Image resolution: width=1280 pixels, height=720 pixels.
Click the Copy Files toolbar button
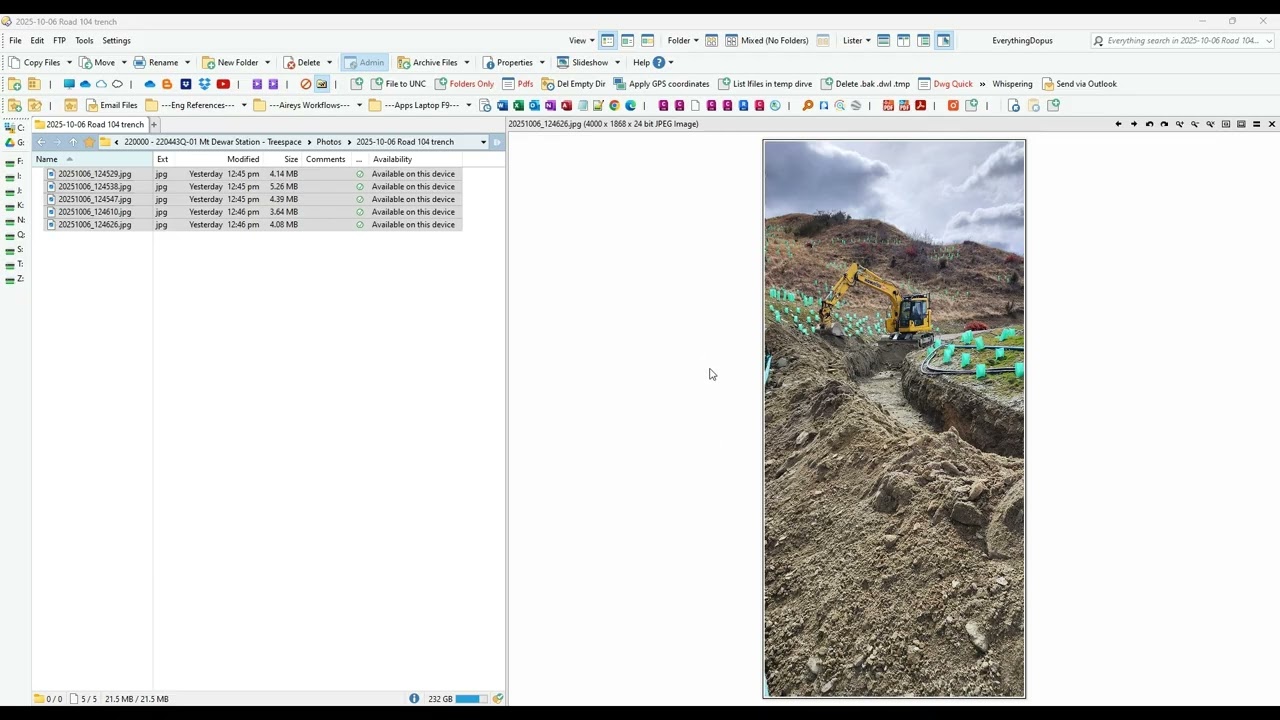[35, 62]
